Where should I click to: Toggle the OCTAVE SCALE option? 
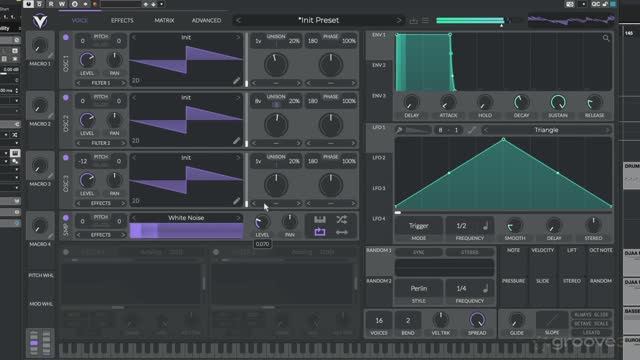(591, 324)
